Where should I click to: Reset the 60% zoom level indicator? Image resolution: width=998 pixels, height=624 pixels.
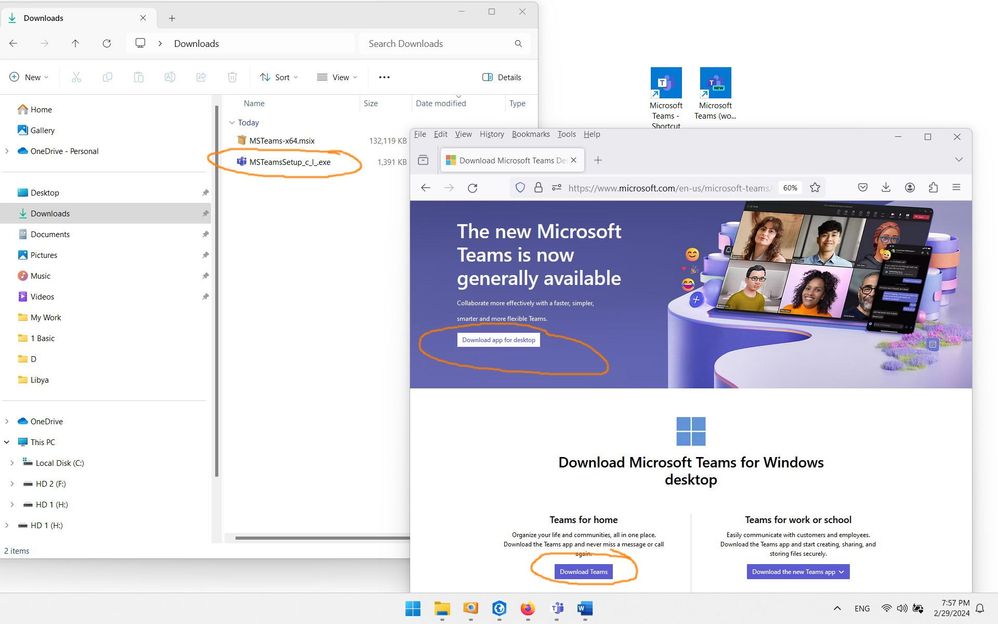[x=790, y=188]
